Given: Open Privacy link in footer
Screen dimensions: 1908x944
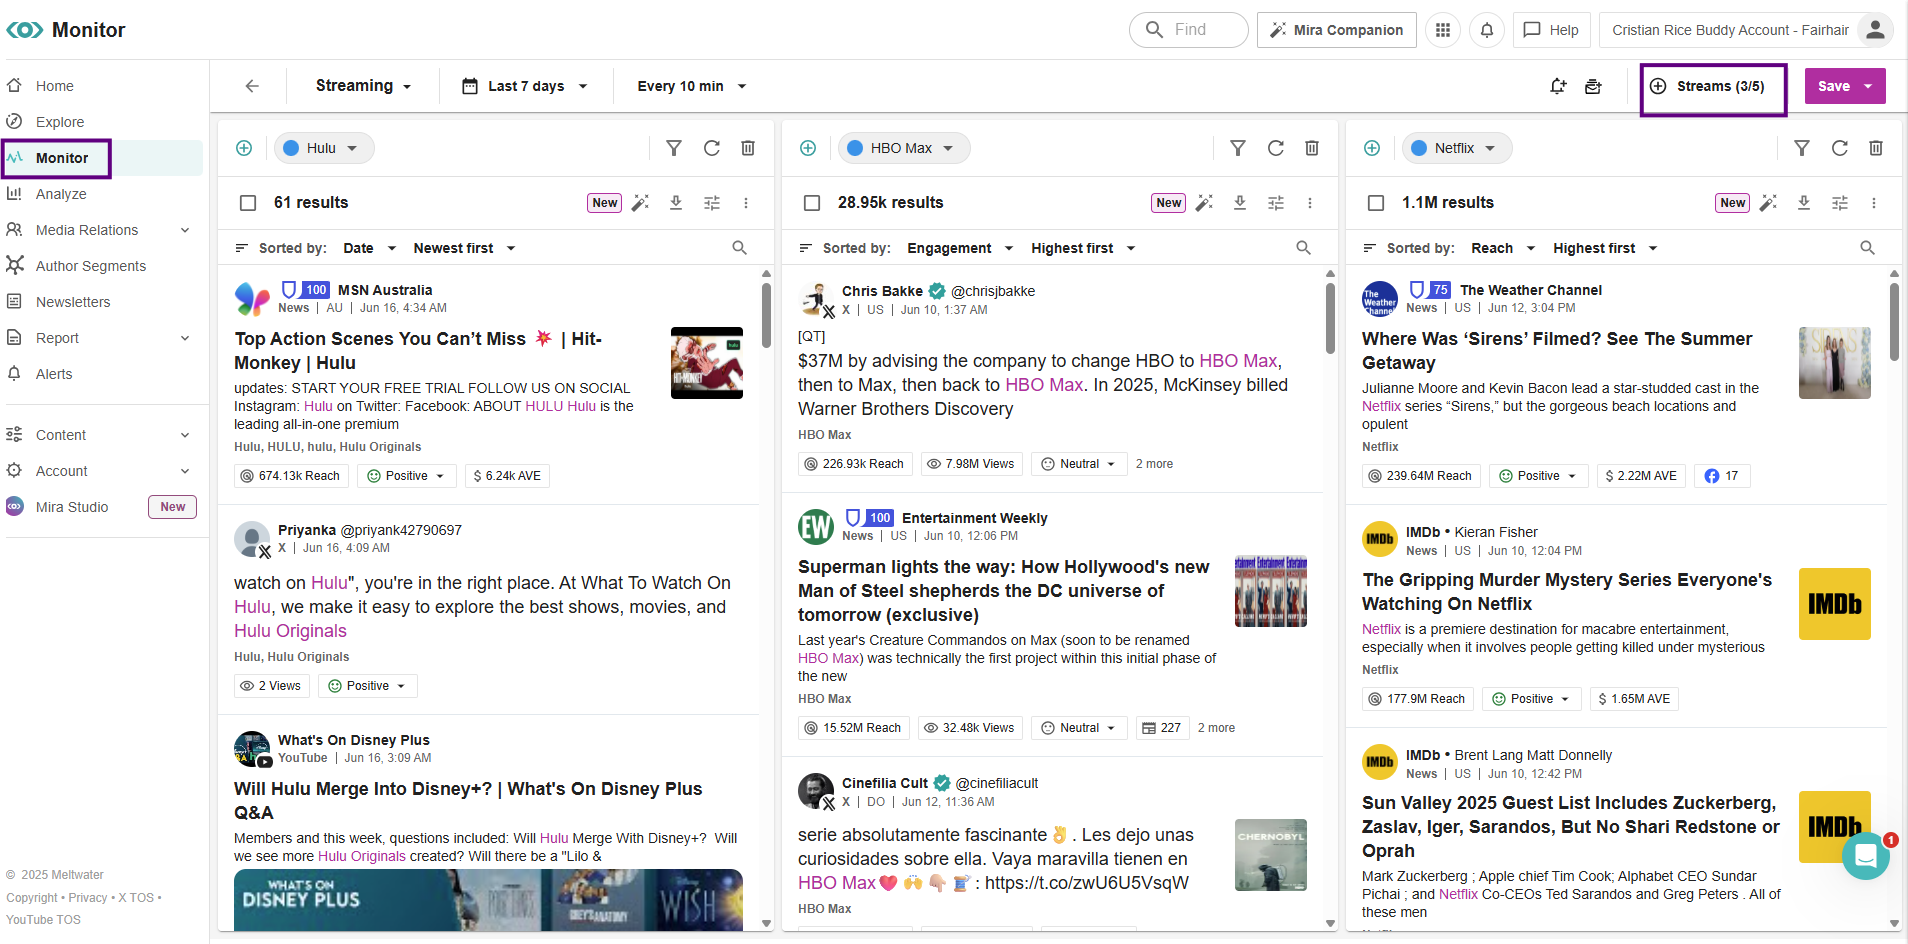Looking at the screenshot, I should click(x=88, y=898).
